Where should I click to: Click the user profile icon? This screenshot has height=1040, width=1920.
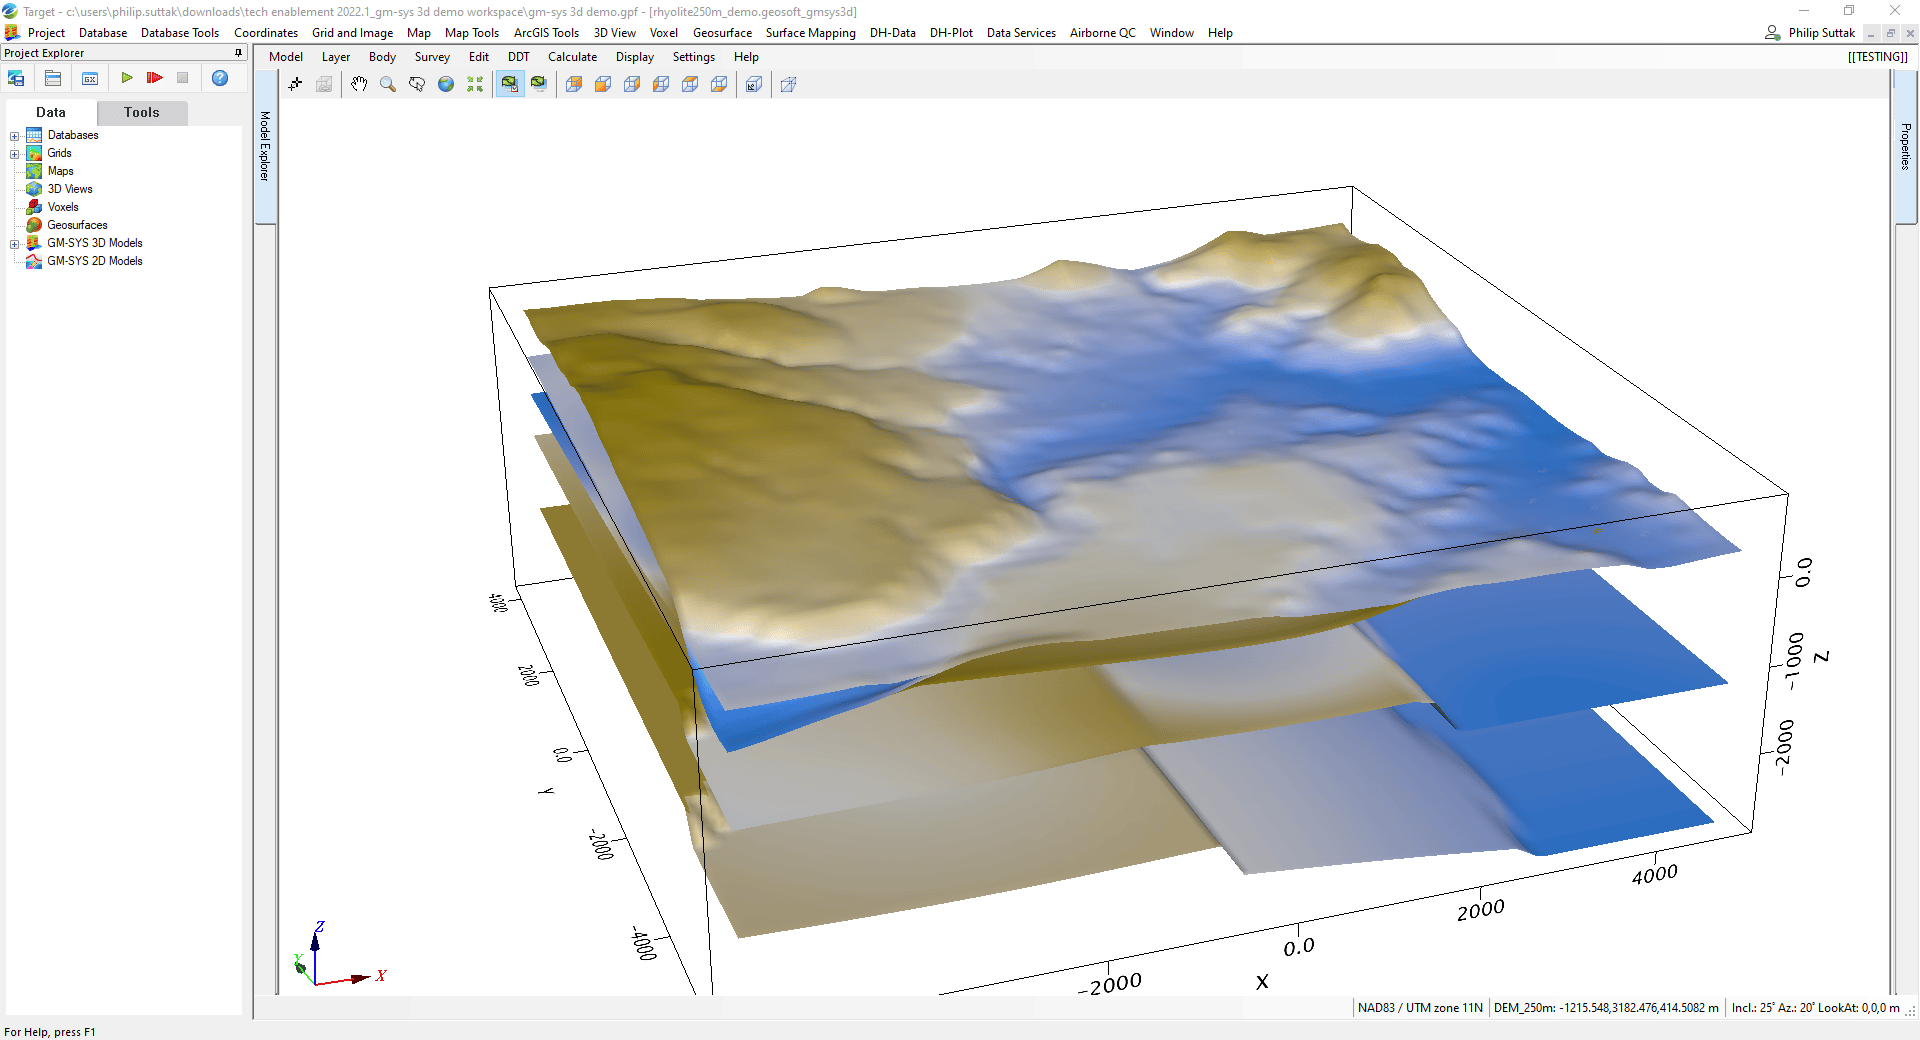point(1773,33)
